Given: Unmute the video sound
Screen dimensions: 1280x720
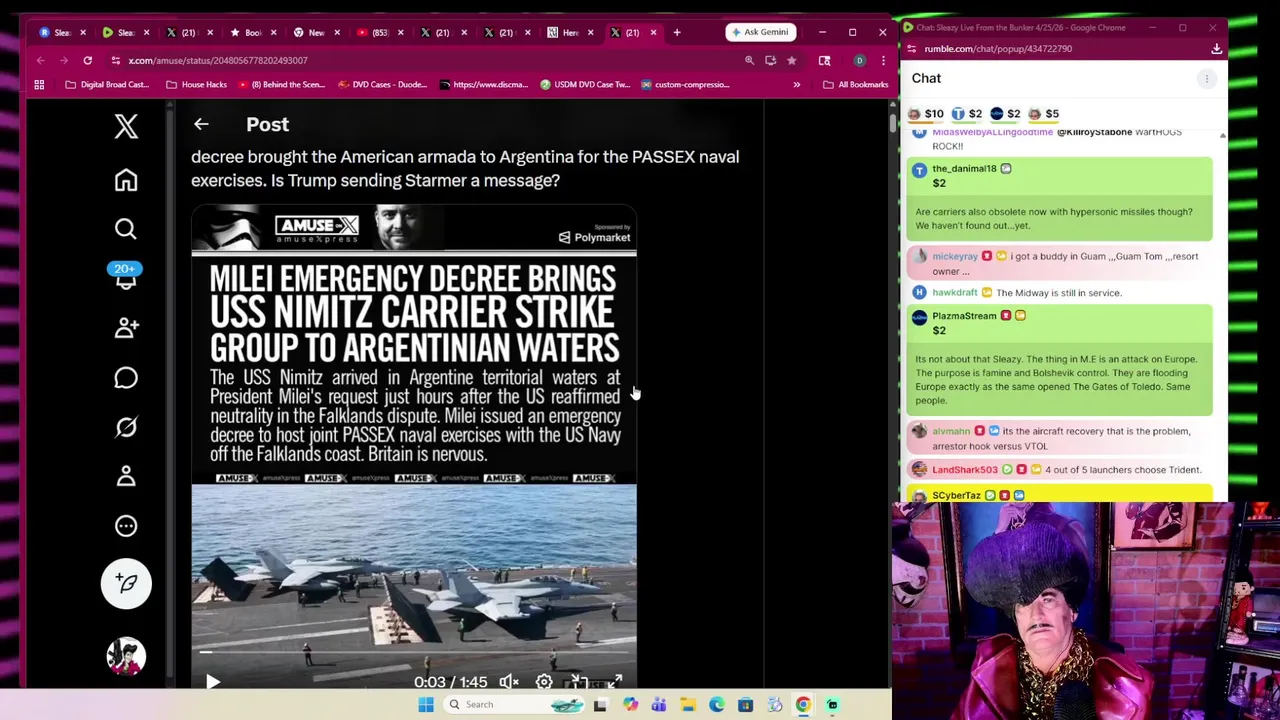Looking at the screenshot, I should coord(509,682).
